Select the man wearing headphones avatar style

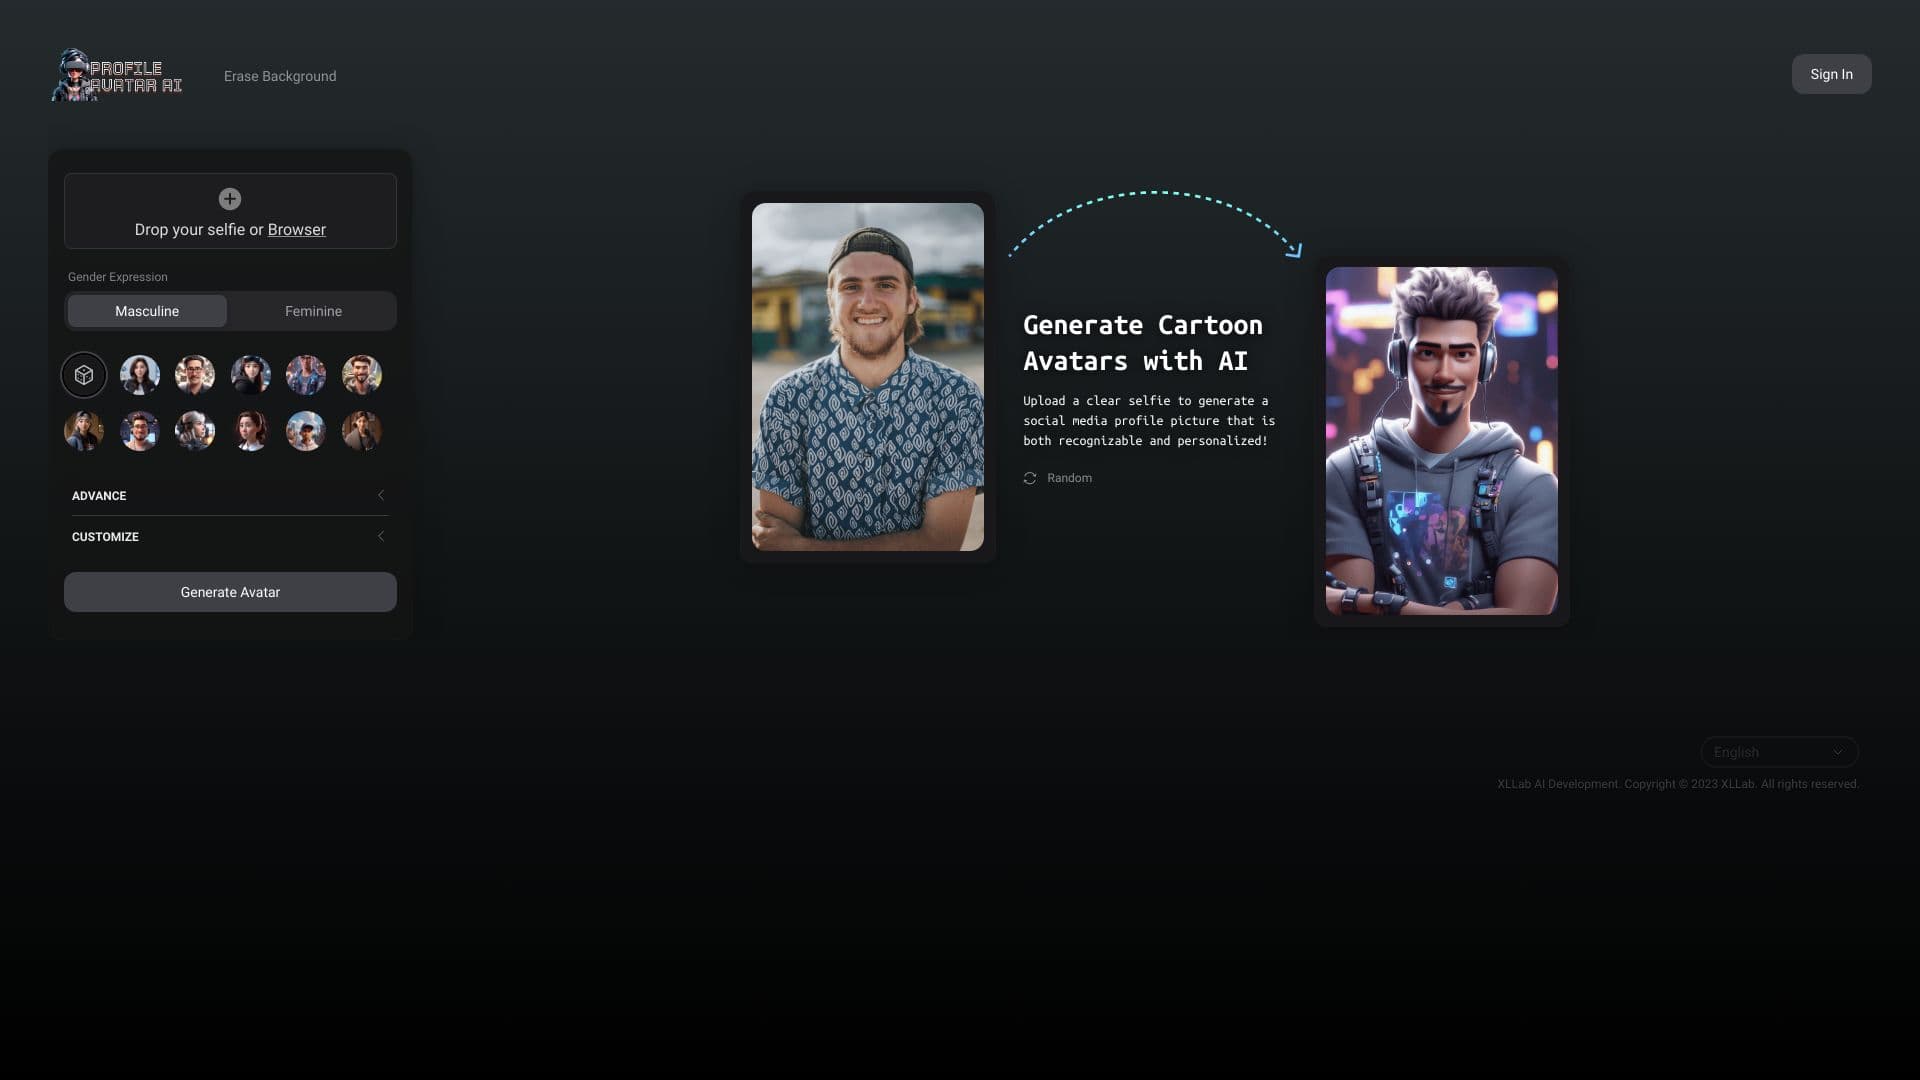(x=139, y=430)
